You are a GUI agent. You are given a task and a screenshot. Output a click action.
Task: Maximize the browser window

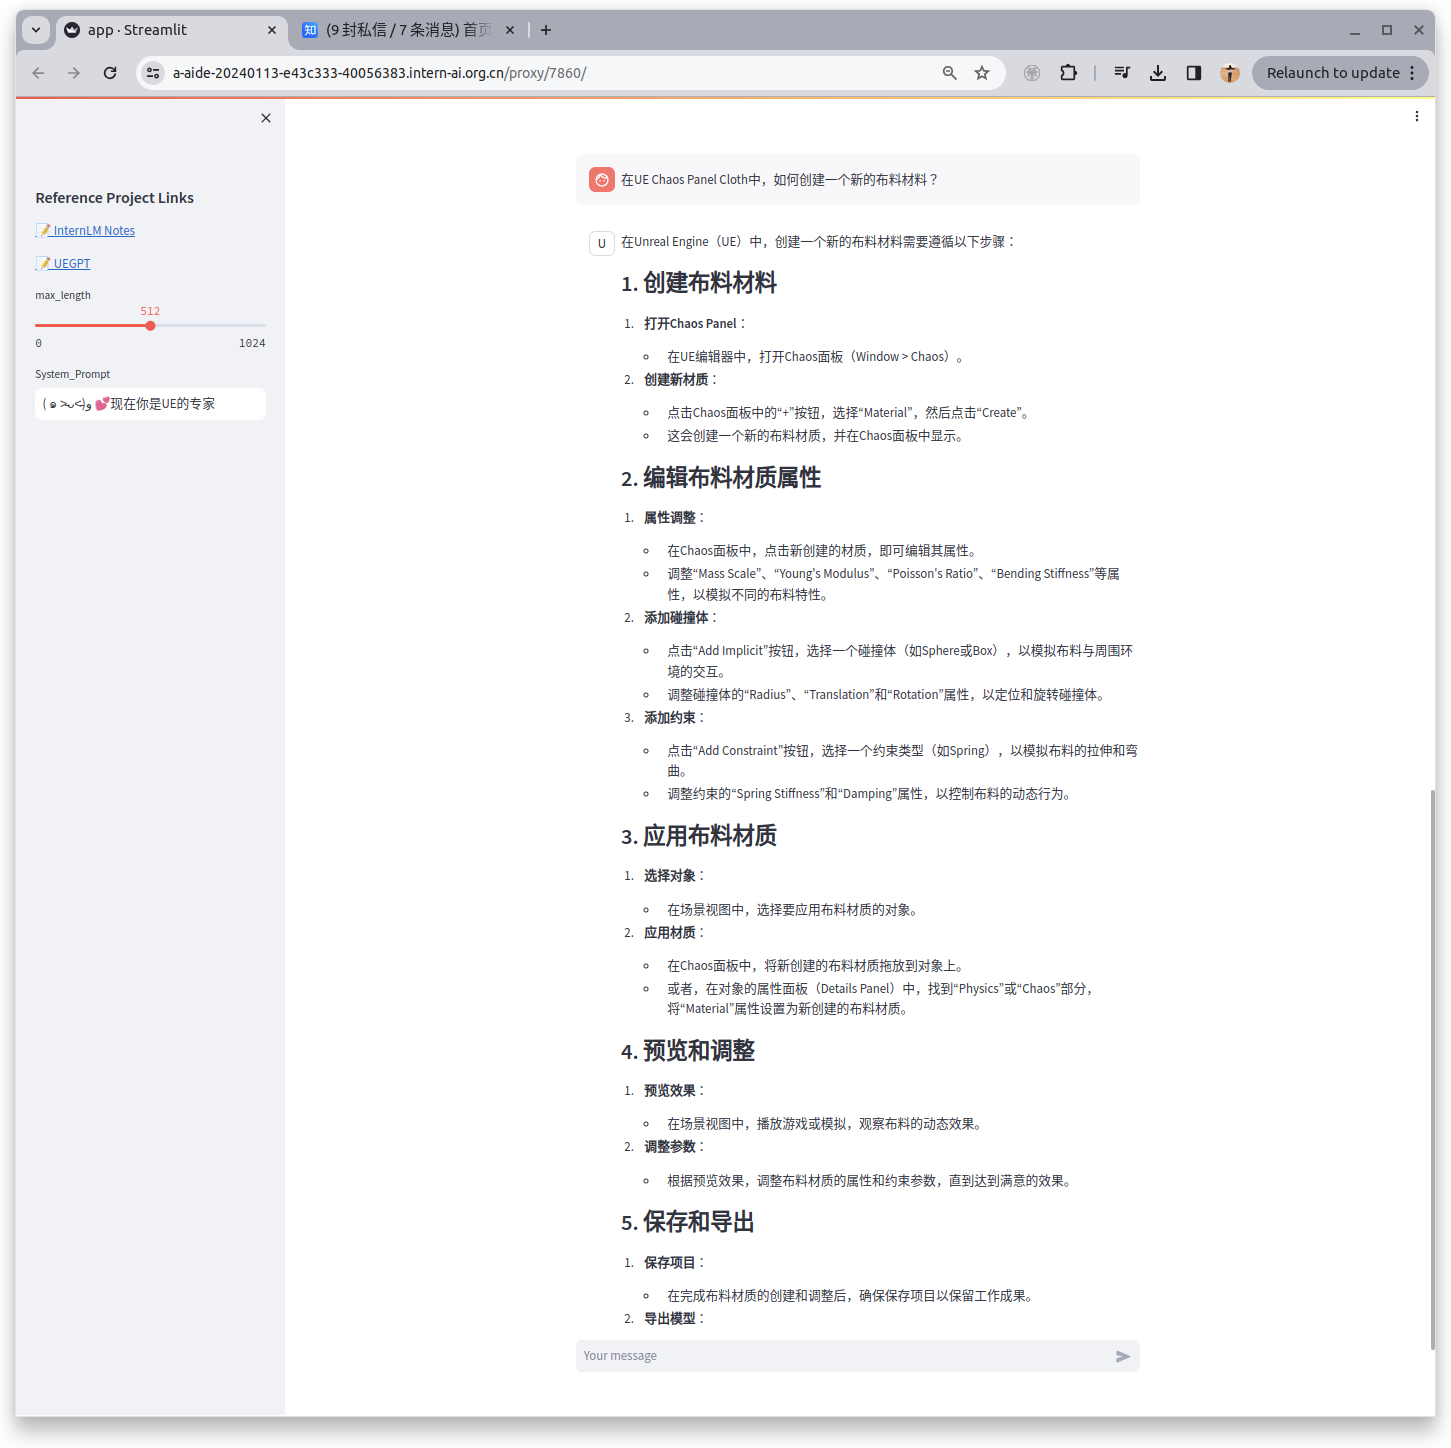click(x=1387, y=30)
